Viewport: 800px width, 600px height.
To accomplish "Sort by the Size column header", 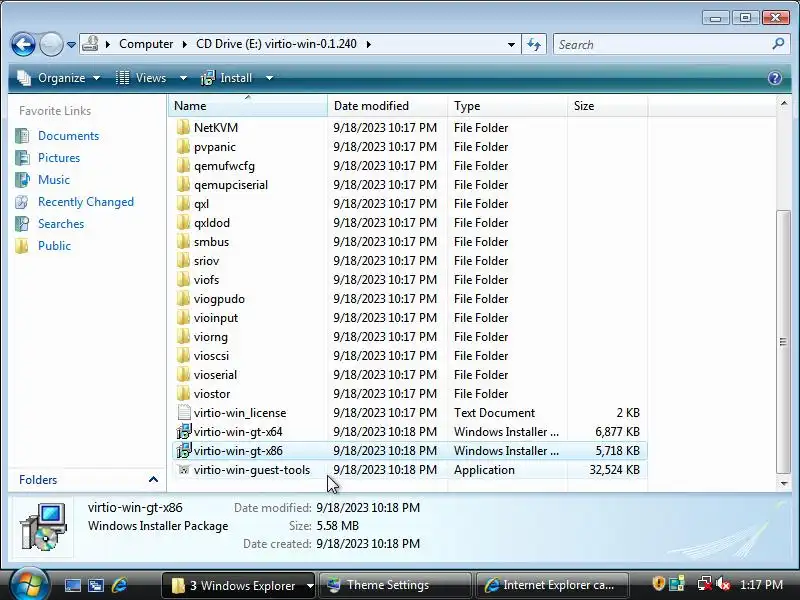I will [x=607, y=106].
